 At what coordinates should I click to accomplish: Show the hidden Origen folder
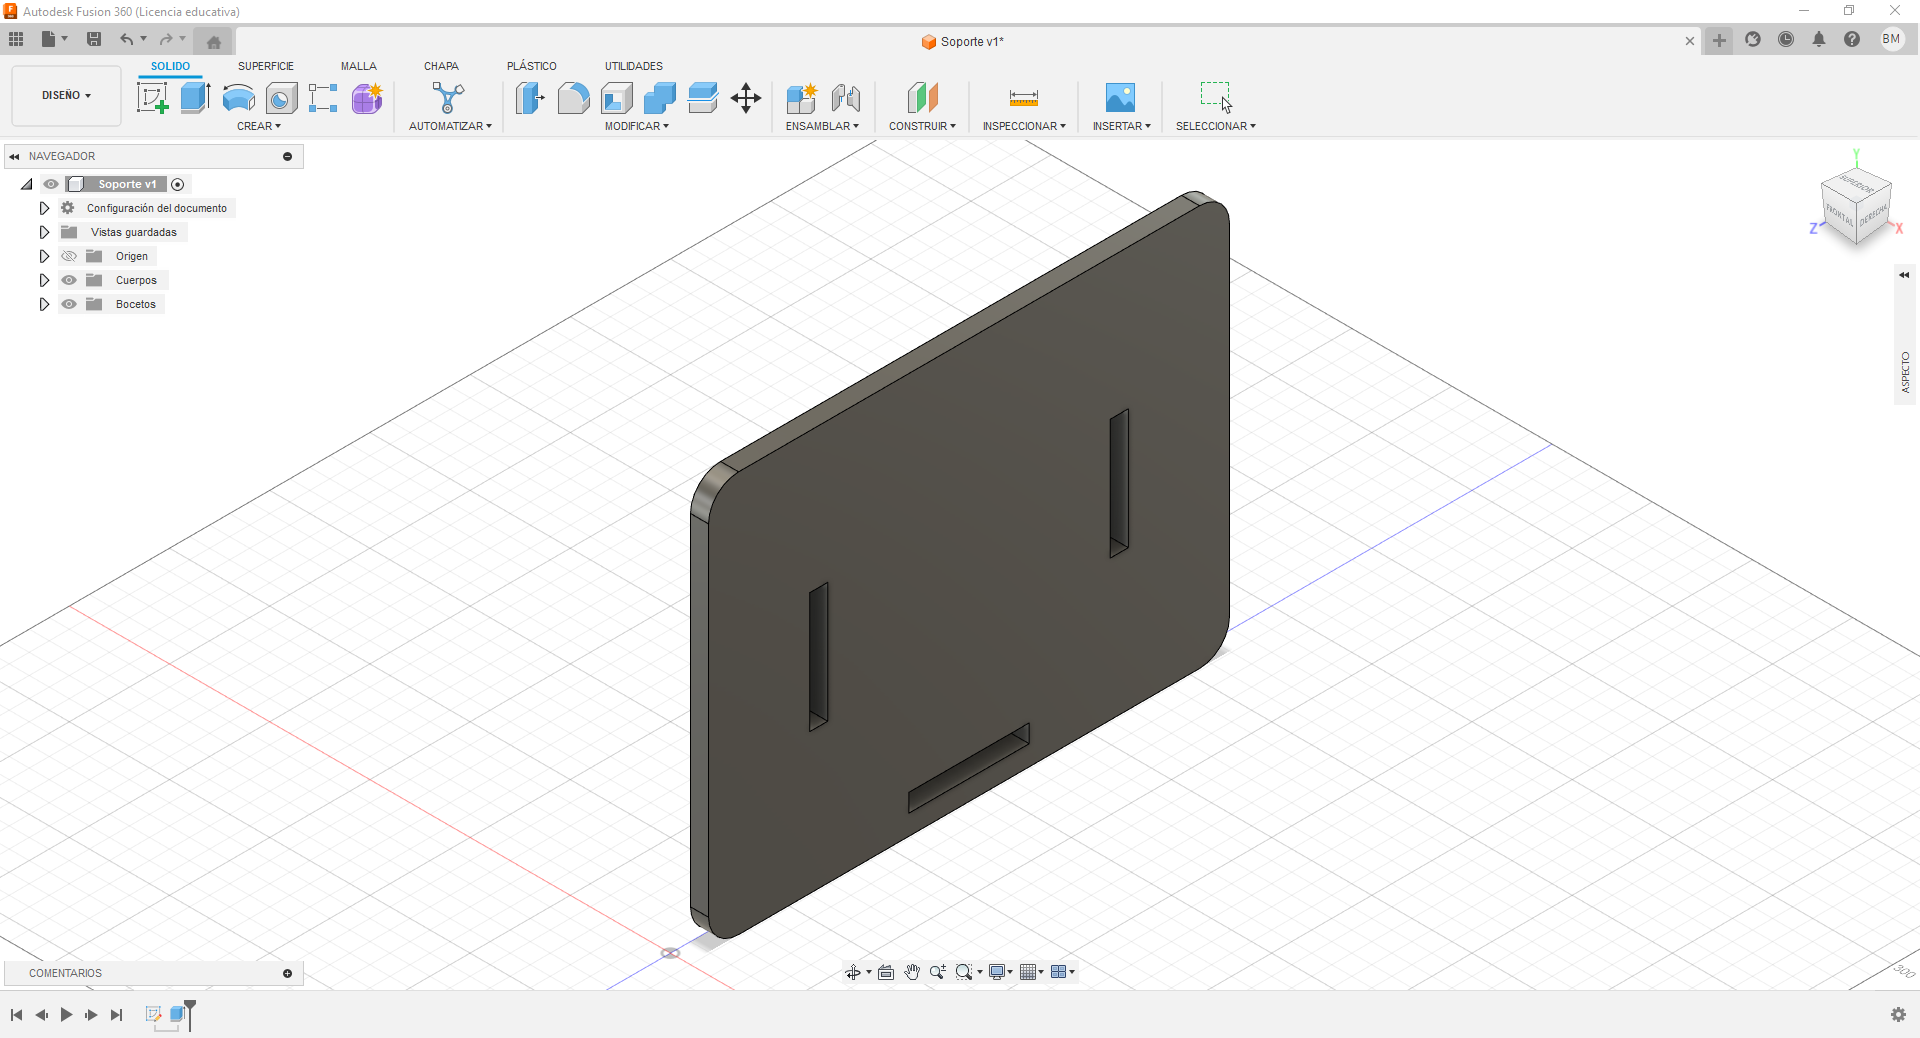click(x=69, y=256)
